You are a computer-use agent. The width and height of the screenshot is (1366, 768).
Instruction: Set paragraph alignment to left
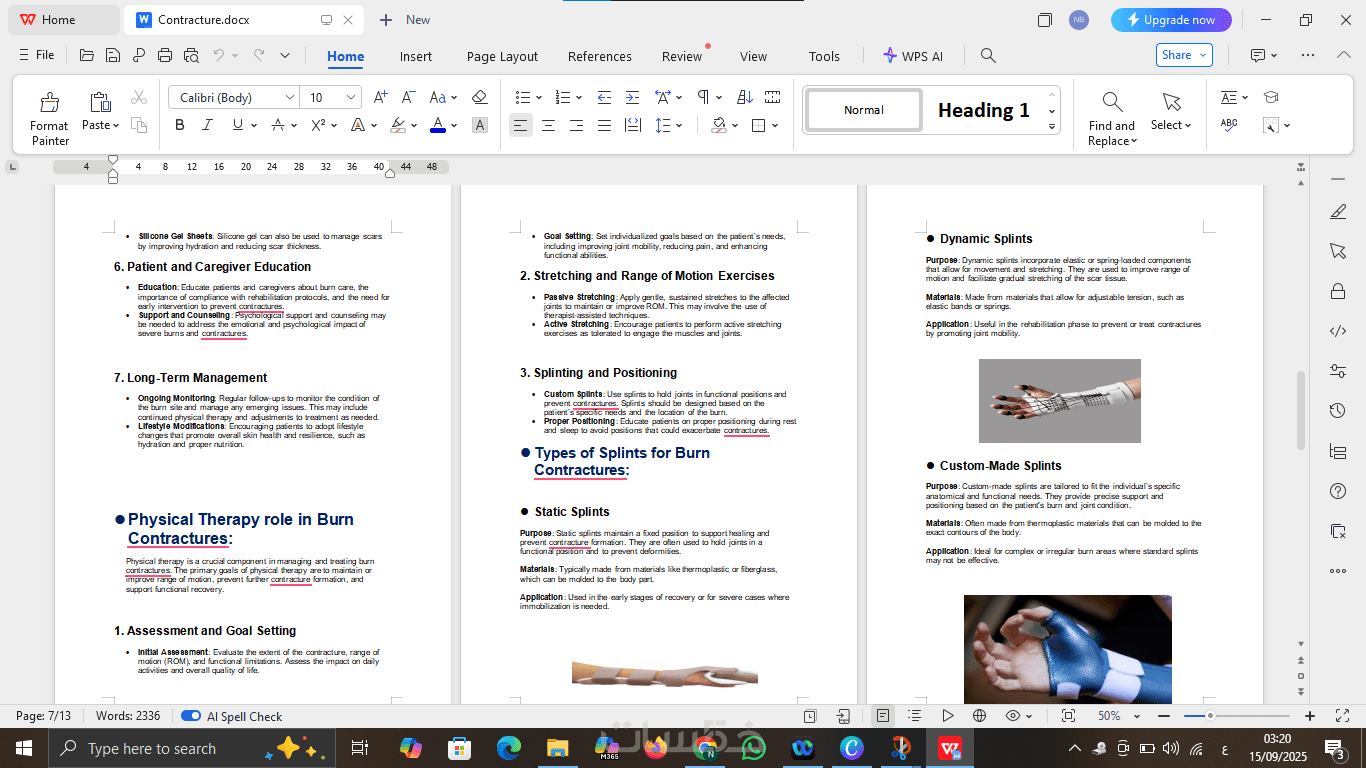(520, 125)
